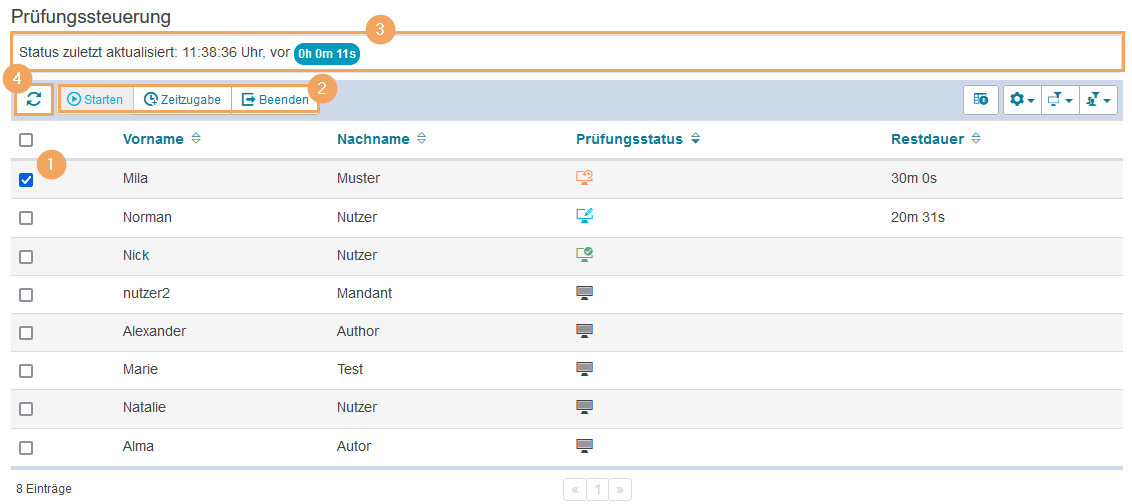Uncheck the checkbox for Mila Muster
This screenshot has width=1132, height=504.
(x=26, y=180)
